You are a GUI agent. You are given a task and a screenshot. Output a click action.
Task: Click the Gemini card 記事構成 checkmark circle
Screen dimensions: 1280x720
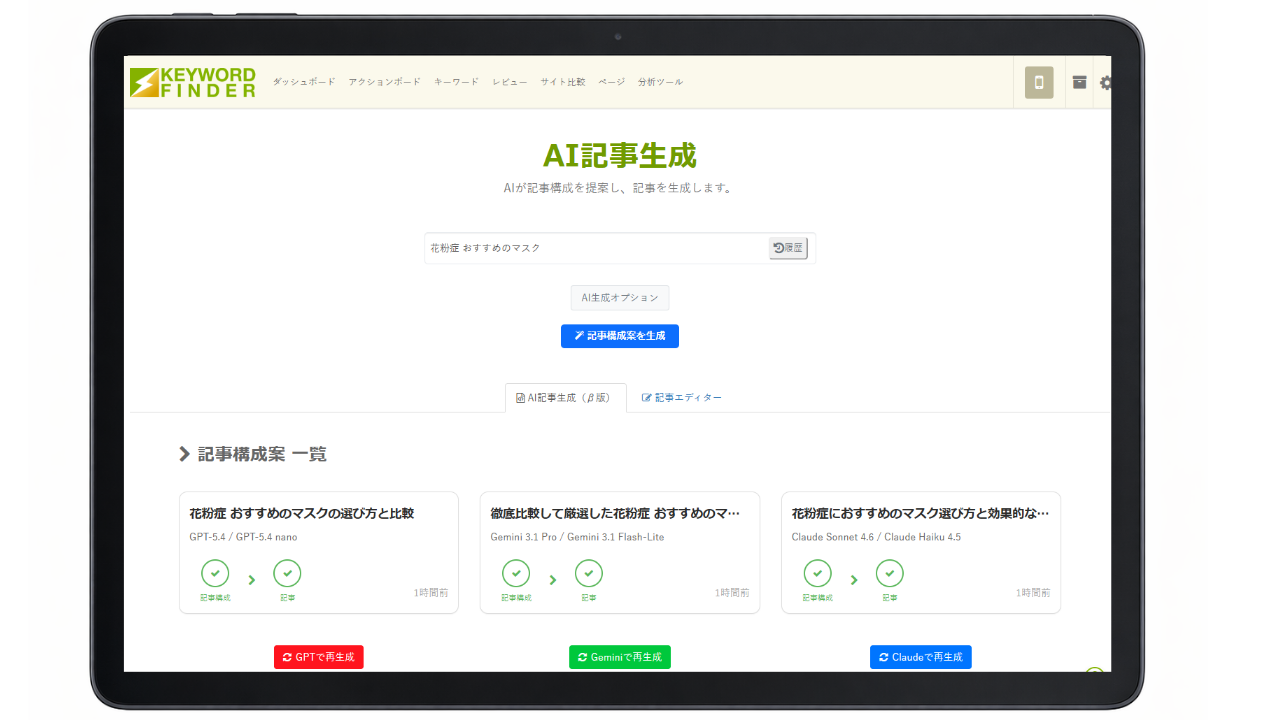pos(516,573)
